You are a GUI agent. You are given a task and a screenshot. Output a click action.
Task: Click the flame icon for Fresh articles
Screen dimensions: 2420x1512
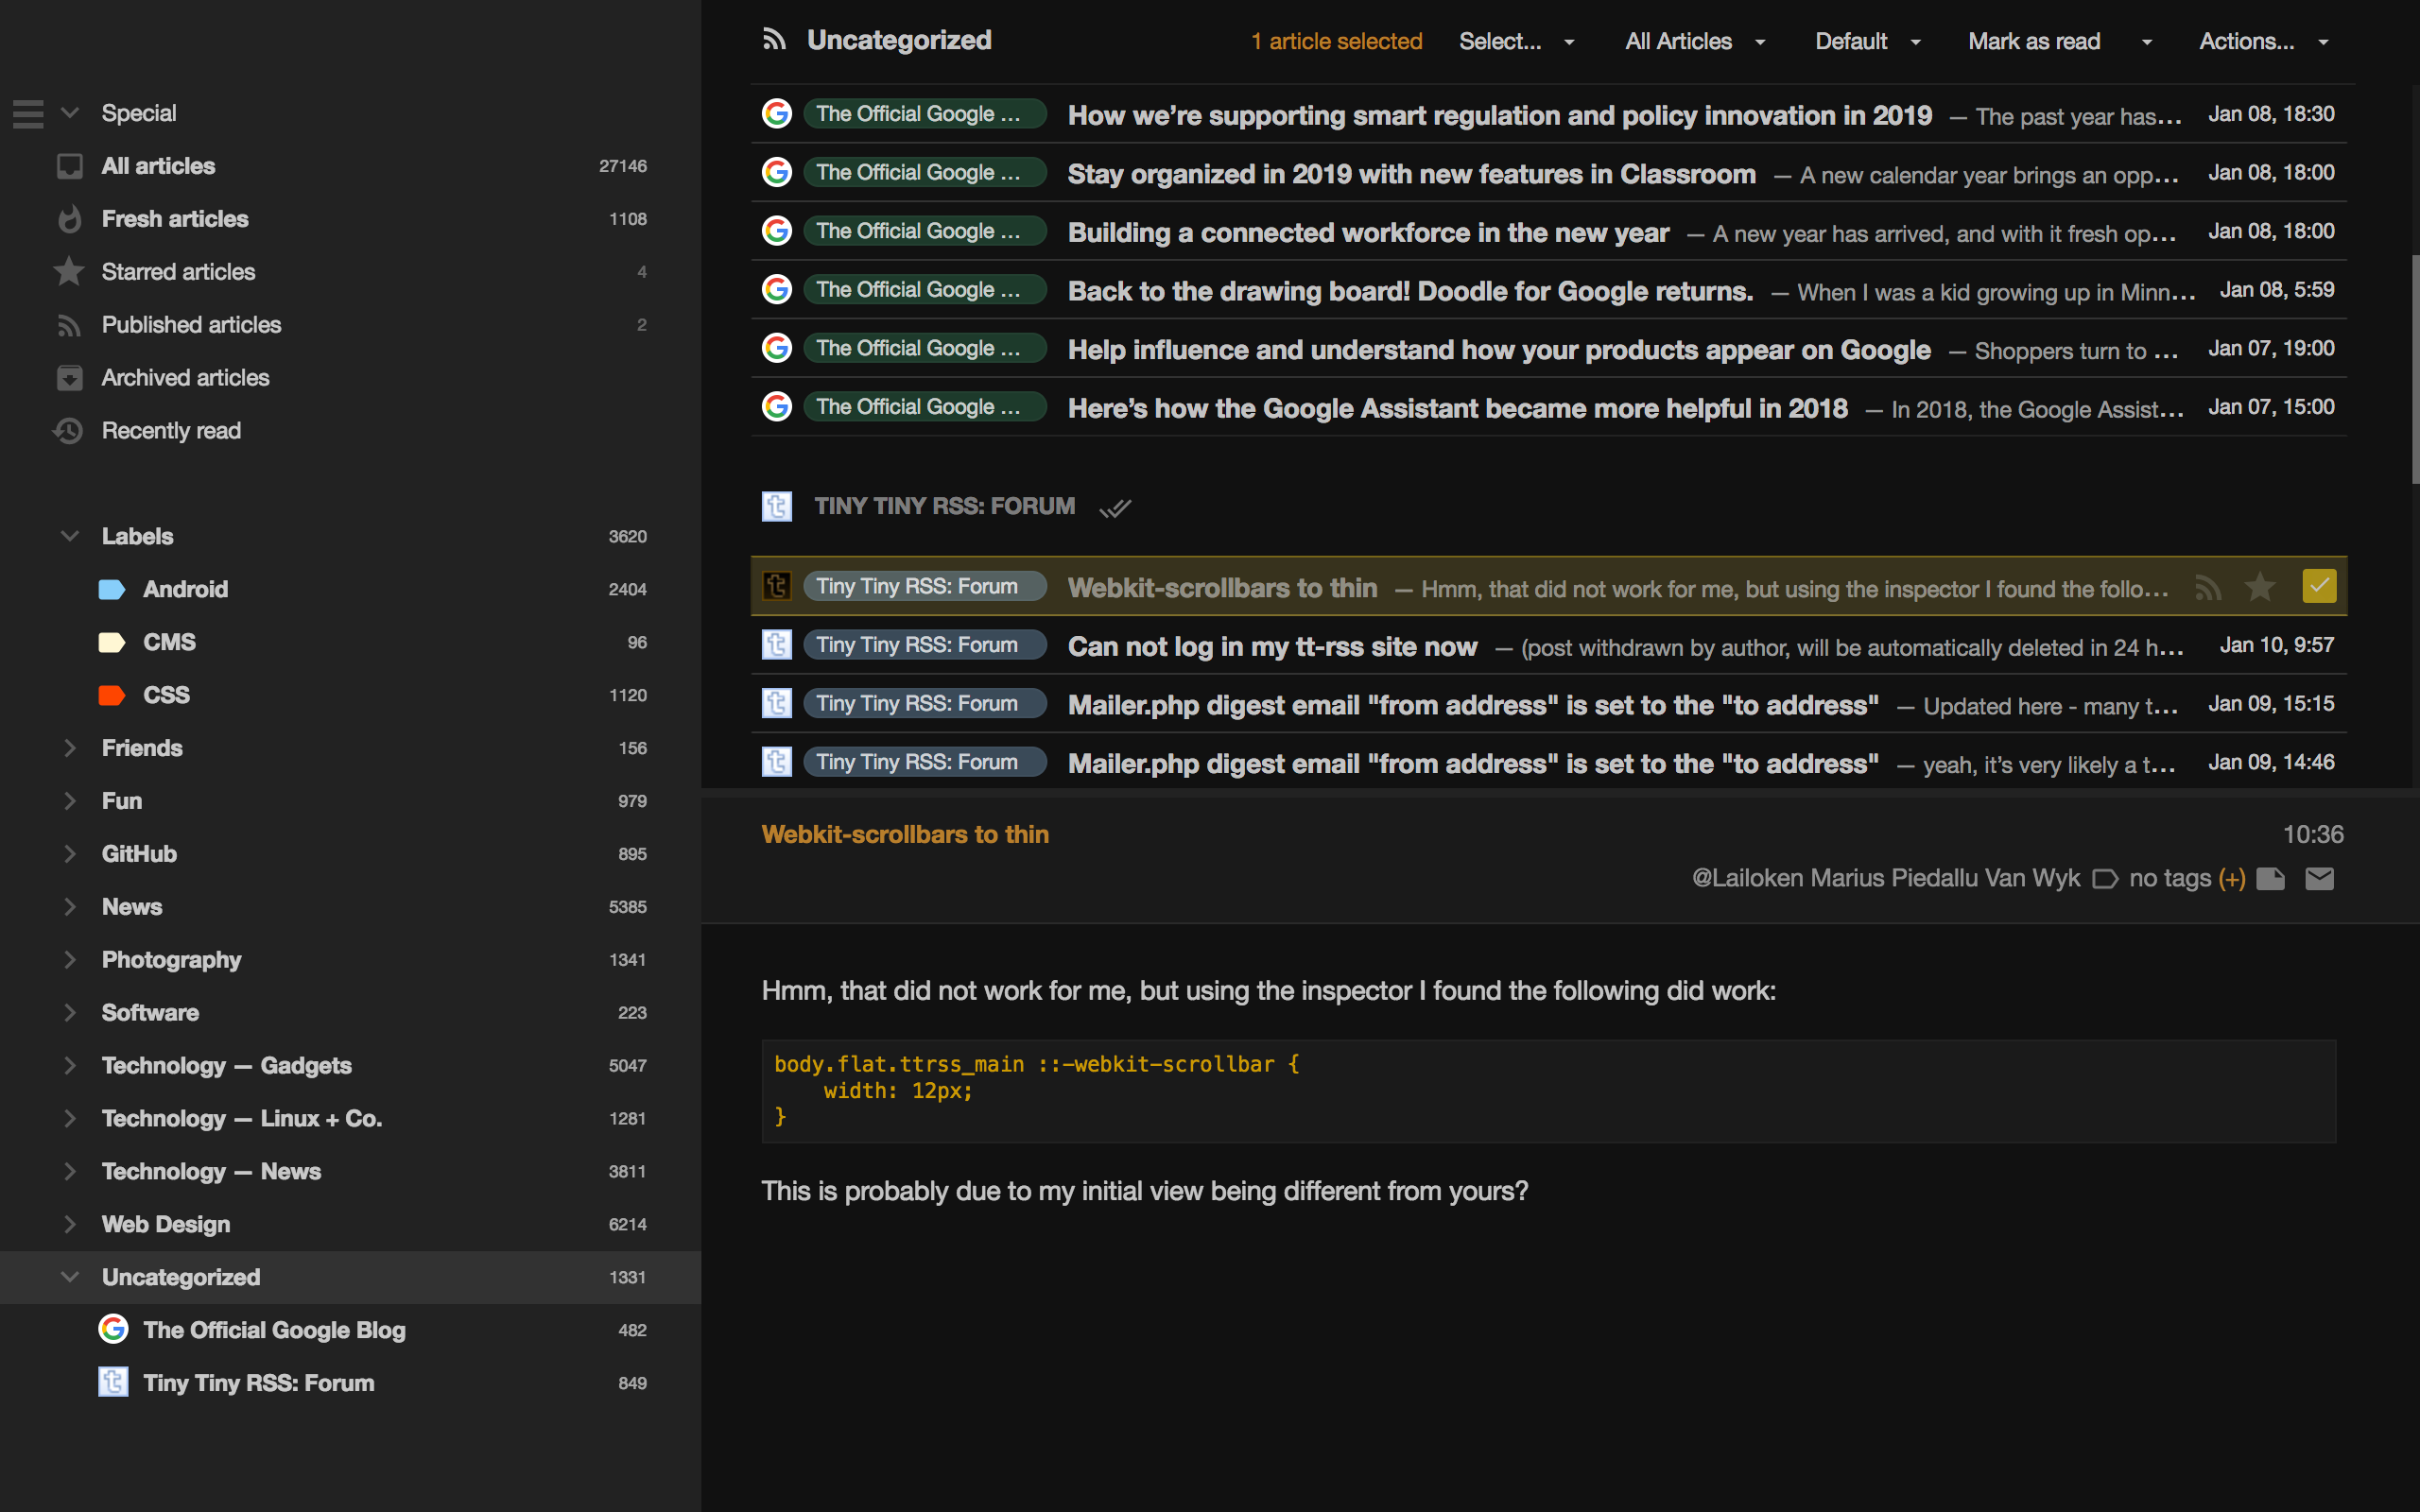(x=69, y=219)
